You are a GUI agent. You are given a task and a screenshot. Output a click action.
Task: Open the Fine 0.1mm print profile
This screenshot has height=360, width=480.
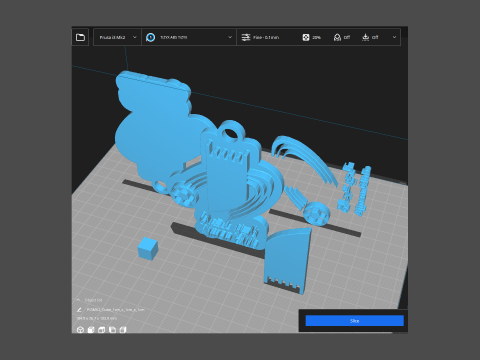click(x=266, y=37)
